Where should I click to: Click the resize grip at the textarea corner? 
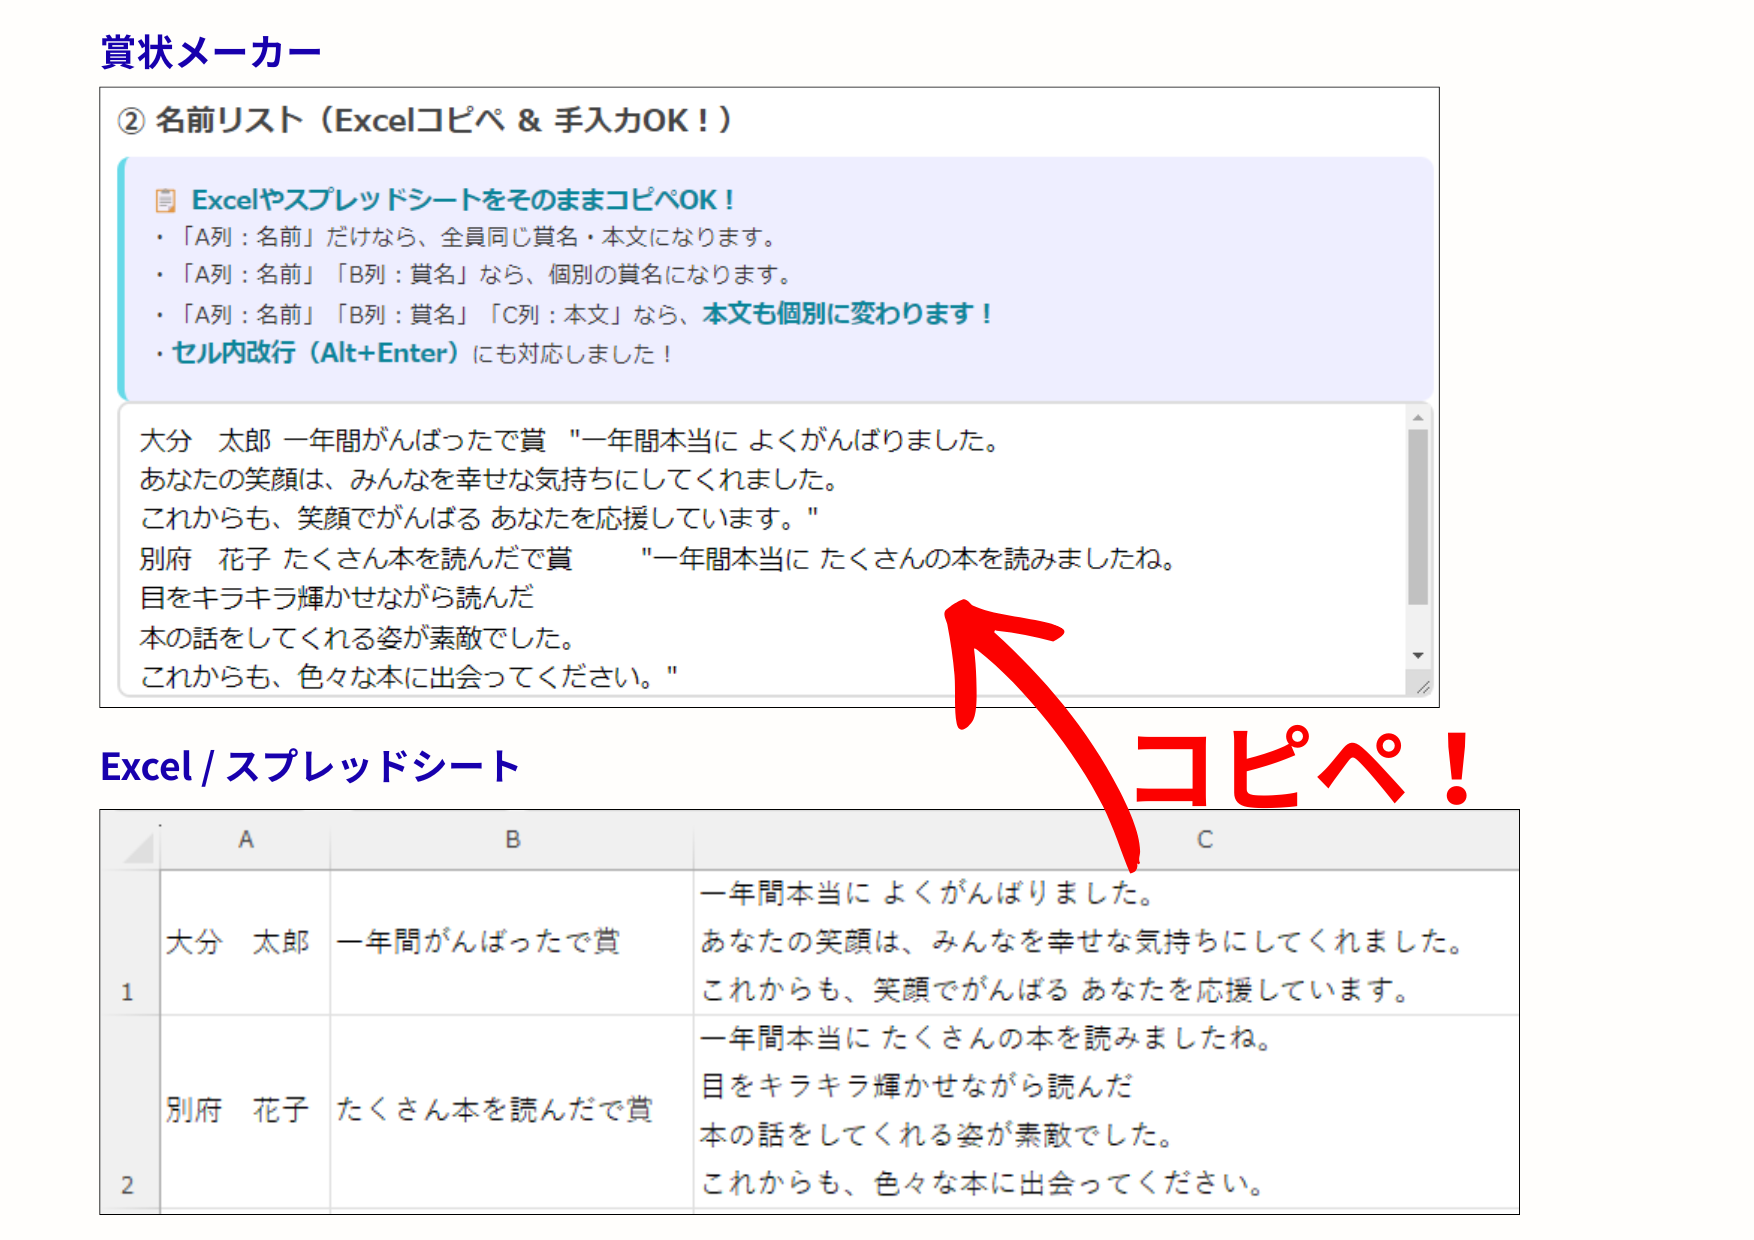[1424, 686]
